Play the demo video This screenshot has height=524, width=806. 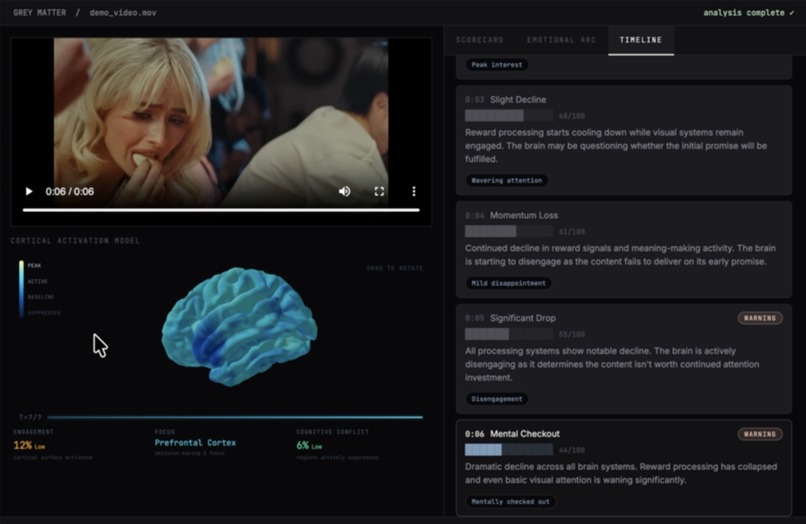coord(29,191)
